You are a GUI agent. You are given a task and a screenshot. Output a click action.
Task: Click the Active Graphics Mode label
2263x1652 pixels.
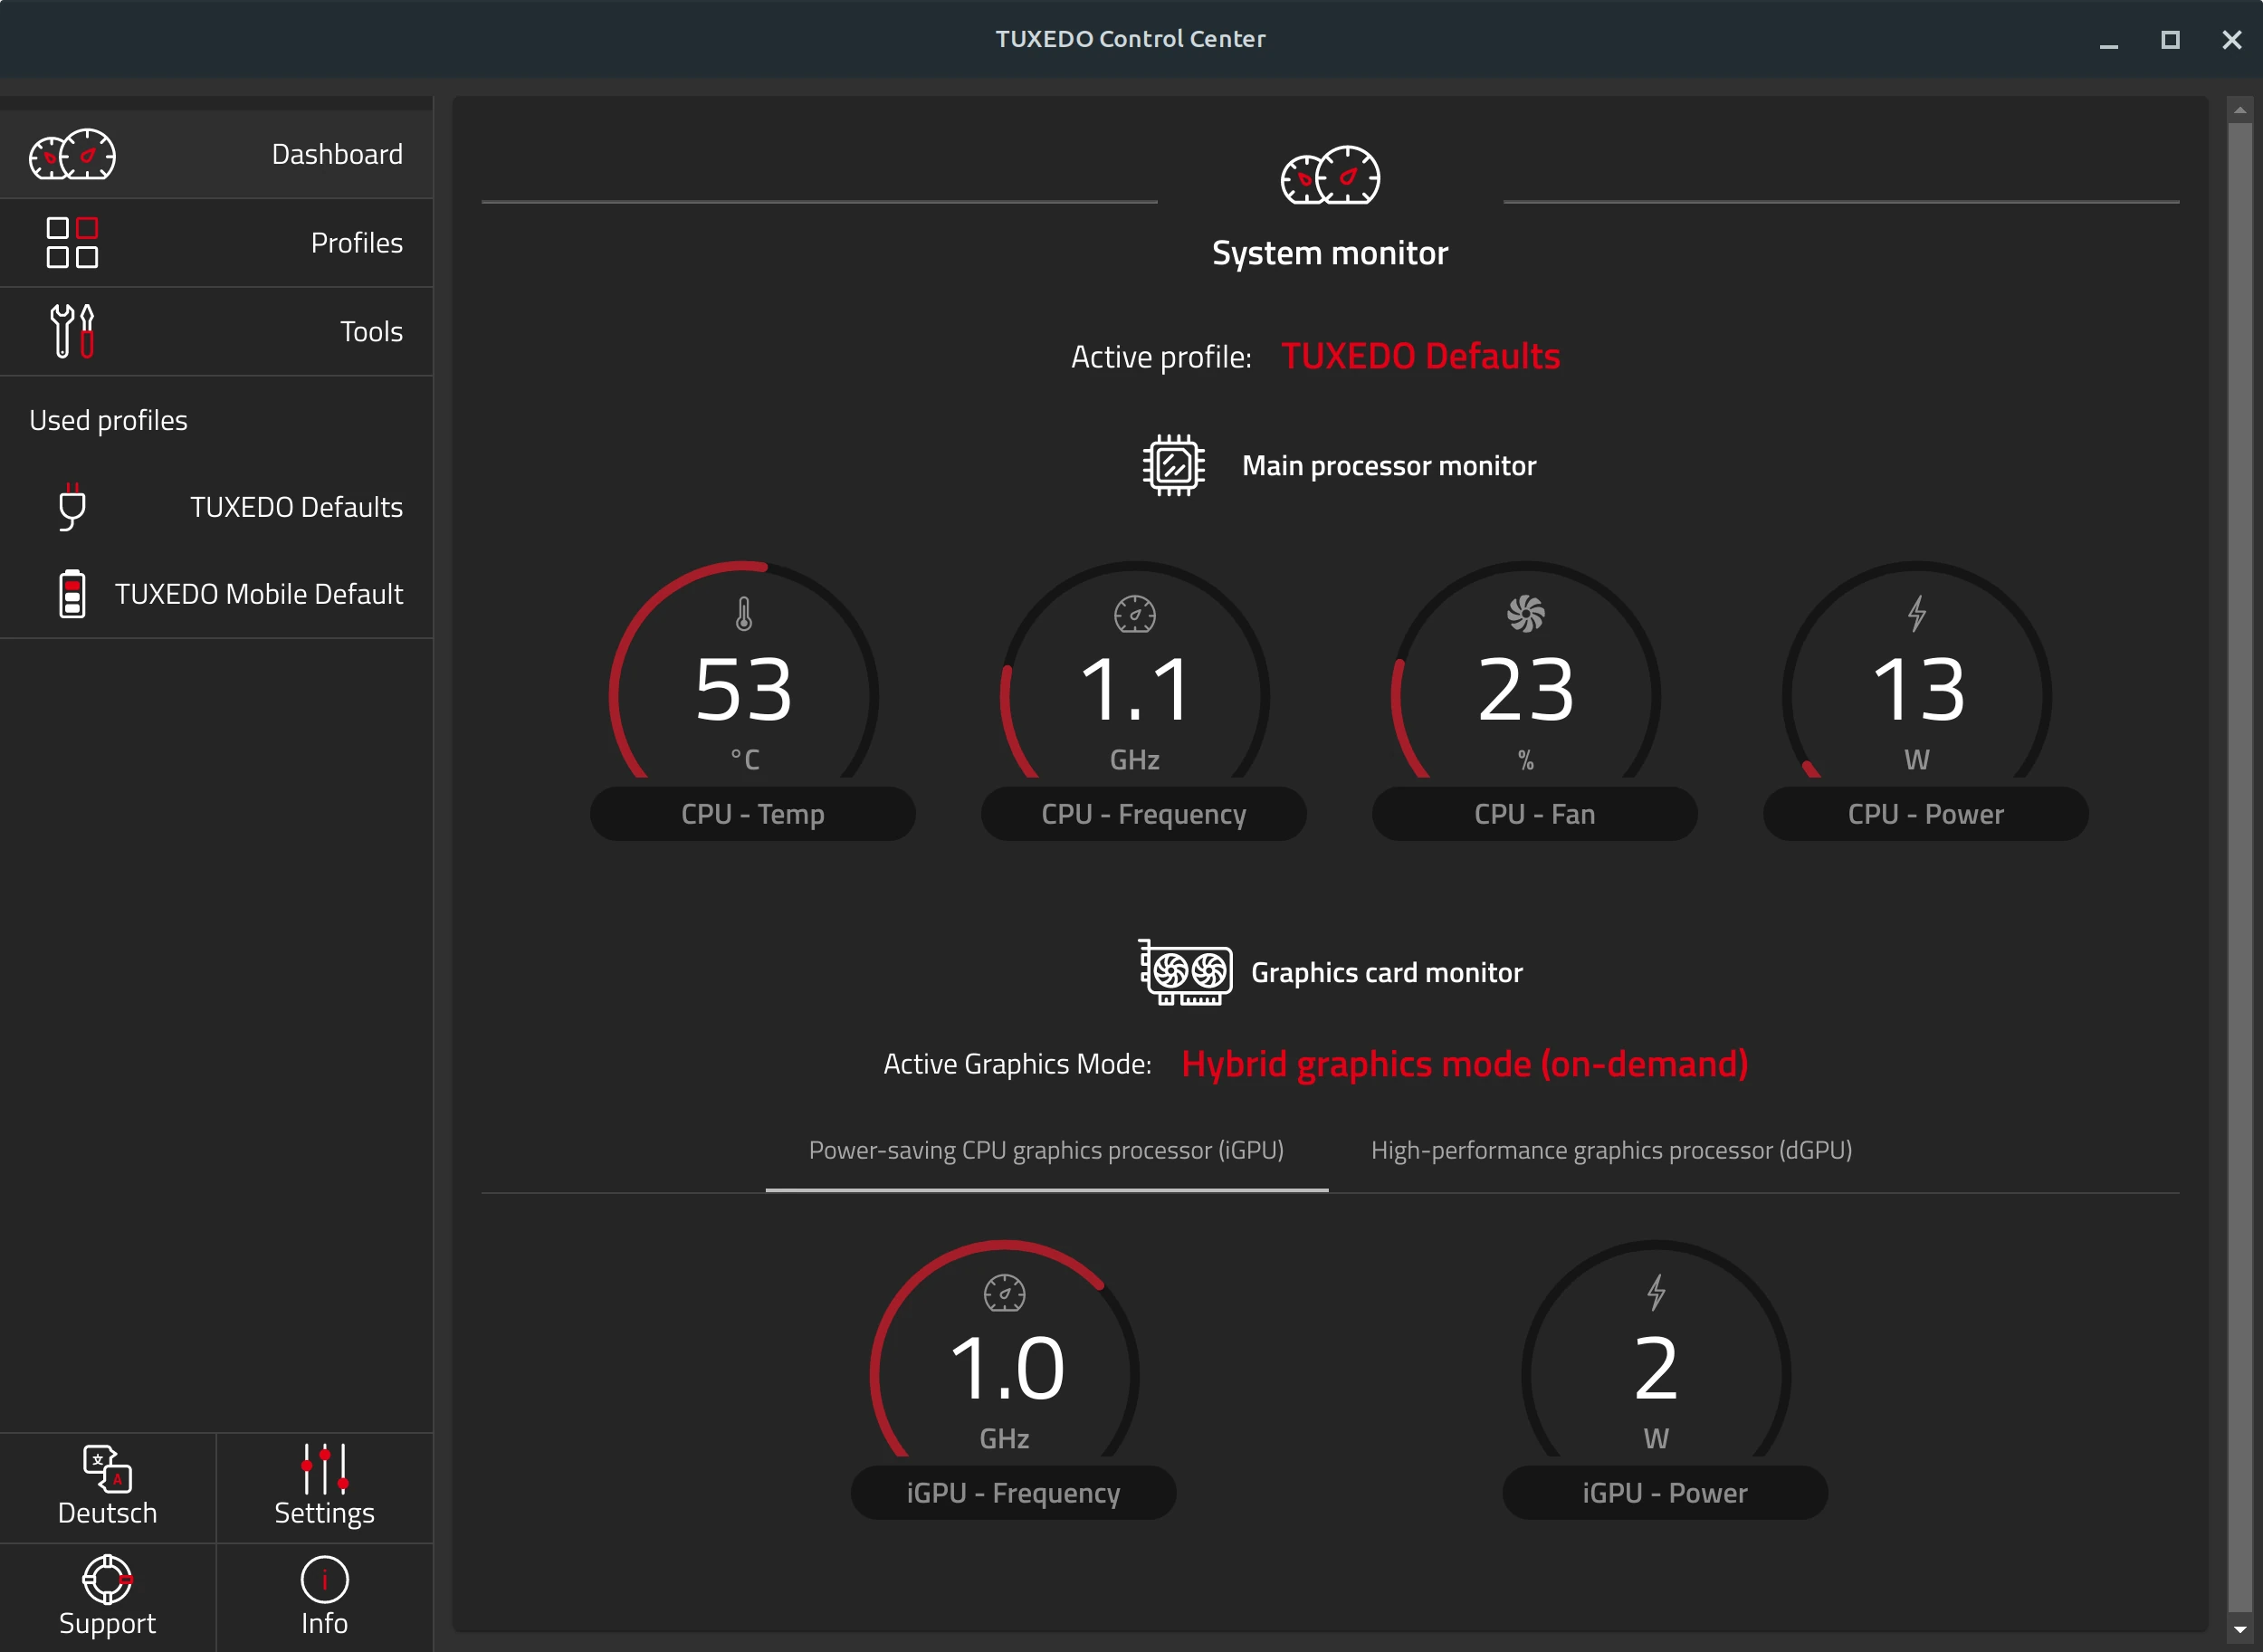tap(1017, 1064)
